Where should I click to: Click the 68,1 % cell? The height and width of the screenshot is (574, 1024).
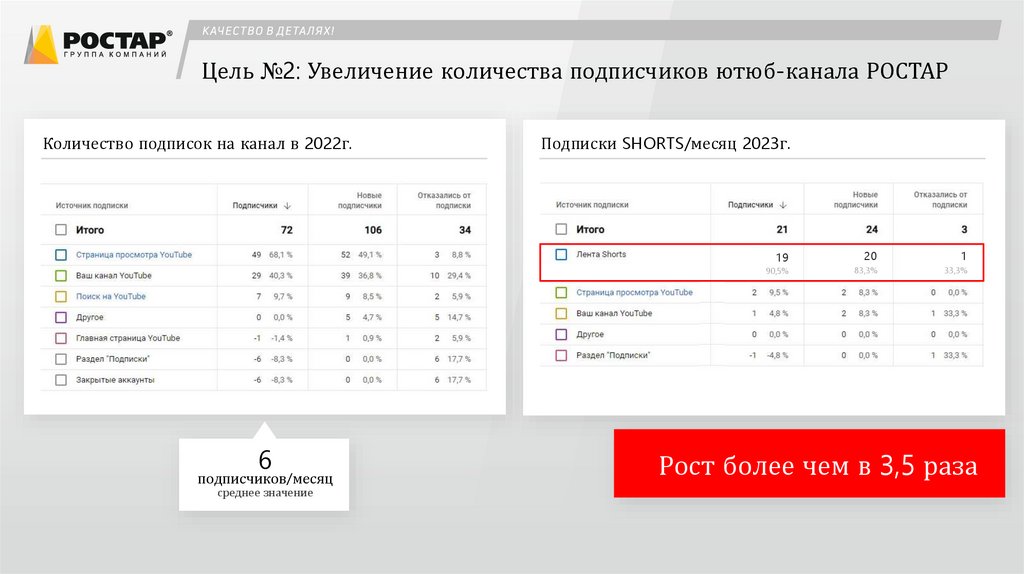tap(281, 255)
